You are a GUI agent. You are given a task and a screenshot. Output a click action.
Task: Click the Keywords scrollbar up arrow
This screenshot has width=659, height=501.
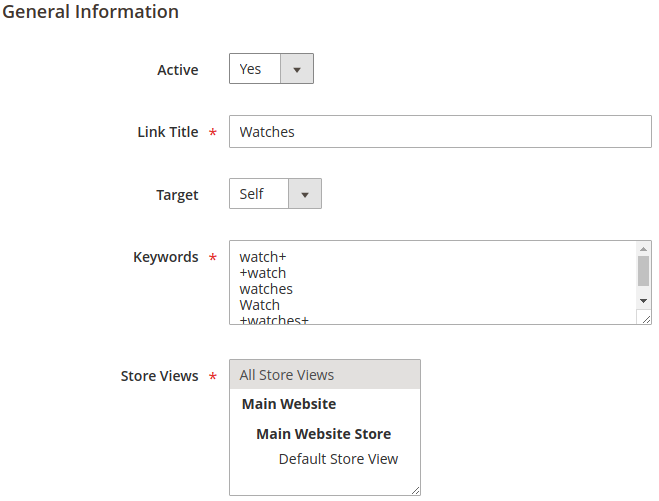coord(644,249)
